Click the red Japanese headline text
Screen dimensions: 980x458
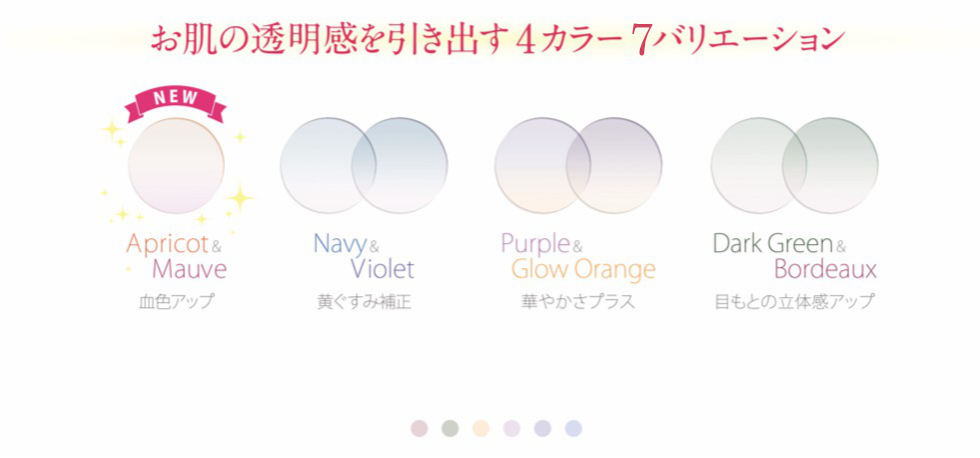coord(497,38)
